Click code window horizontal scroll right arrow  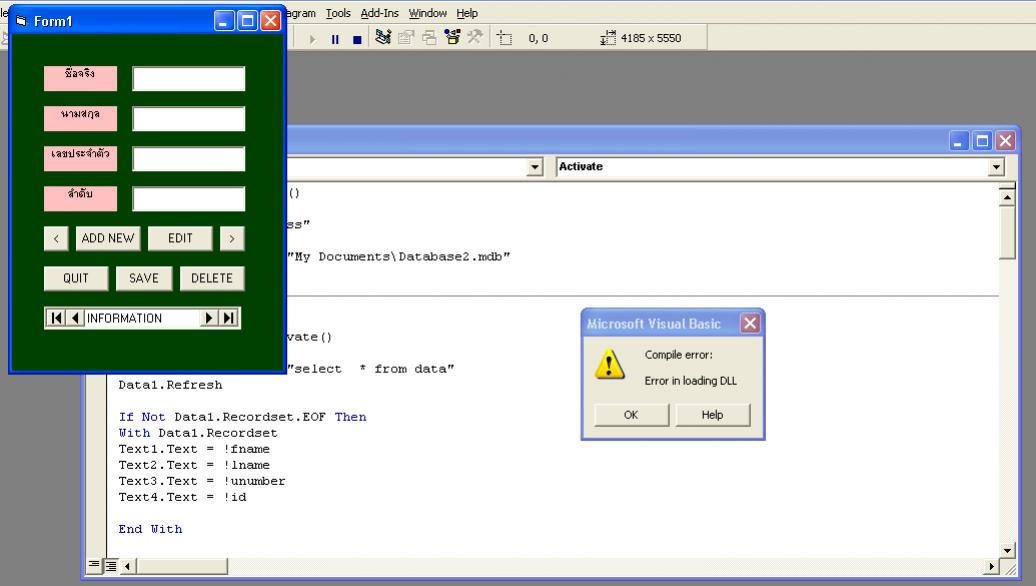pyautogui.click(x=991, y=566)
